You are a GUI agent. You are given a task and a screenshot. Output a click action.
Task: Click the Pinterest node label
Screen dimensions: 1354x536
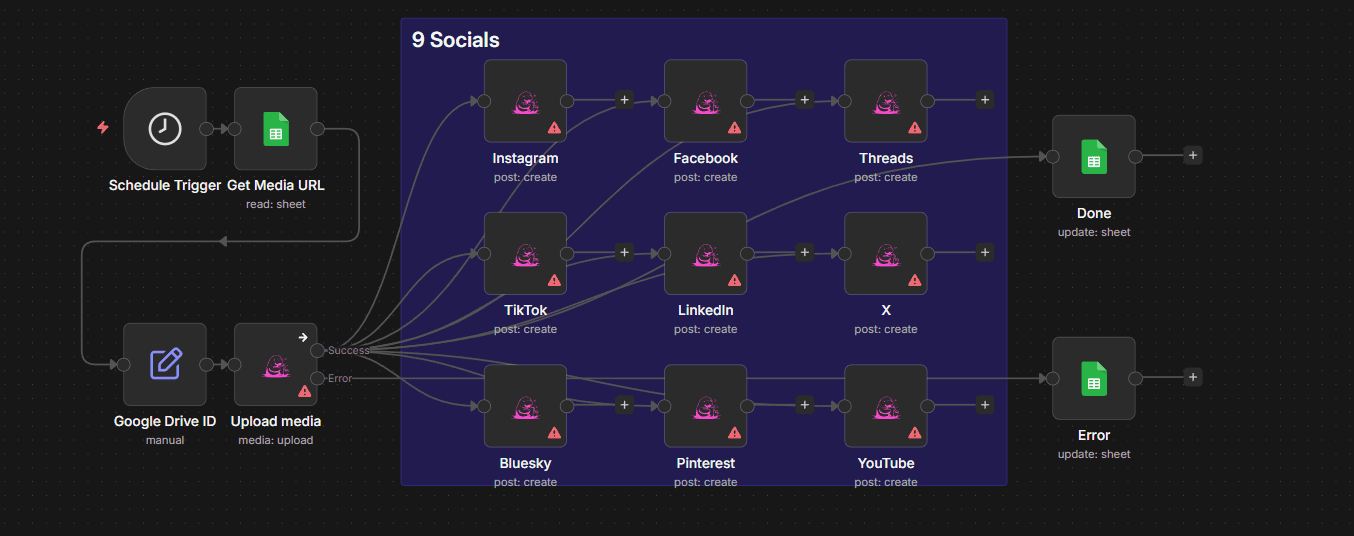click(x=706, y=463)
